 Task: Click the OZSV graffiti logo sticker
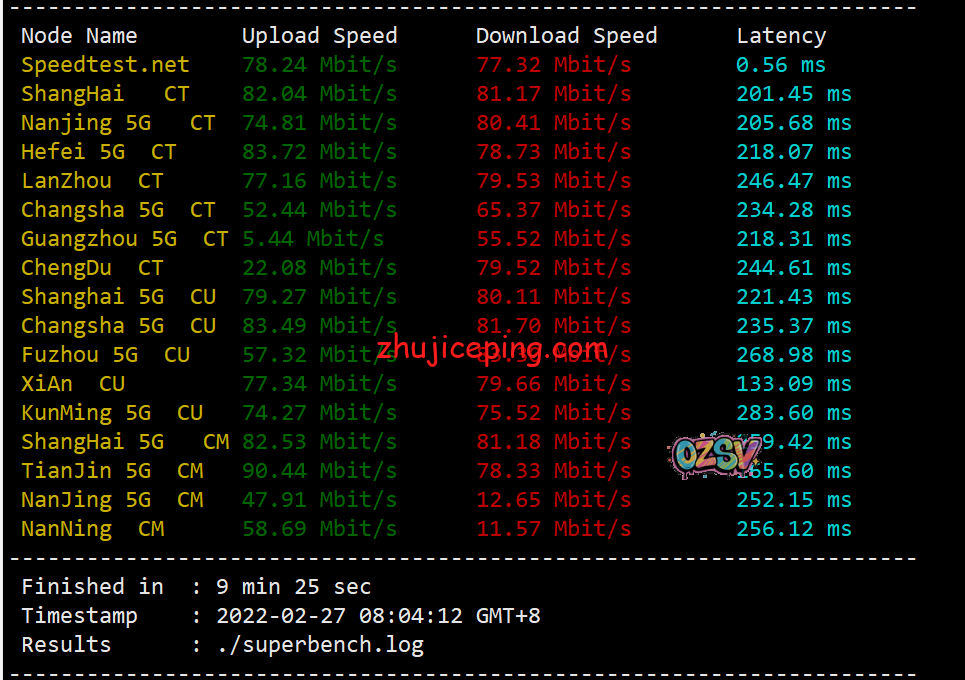point(715,455)
